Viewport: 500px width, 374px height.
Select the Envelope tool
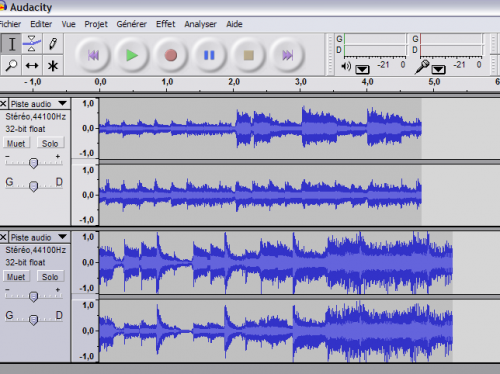32,44
